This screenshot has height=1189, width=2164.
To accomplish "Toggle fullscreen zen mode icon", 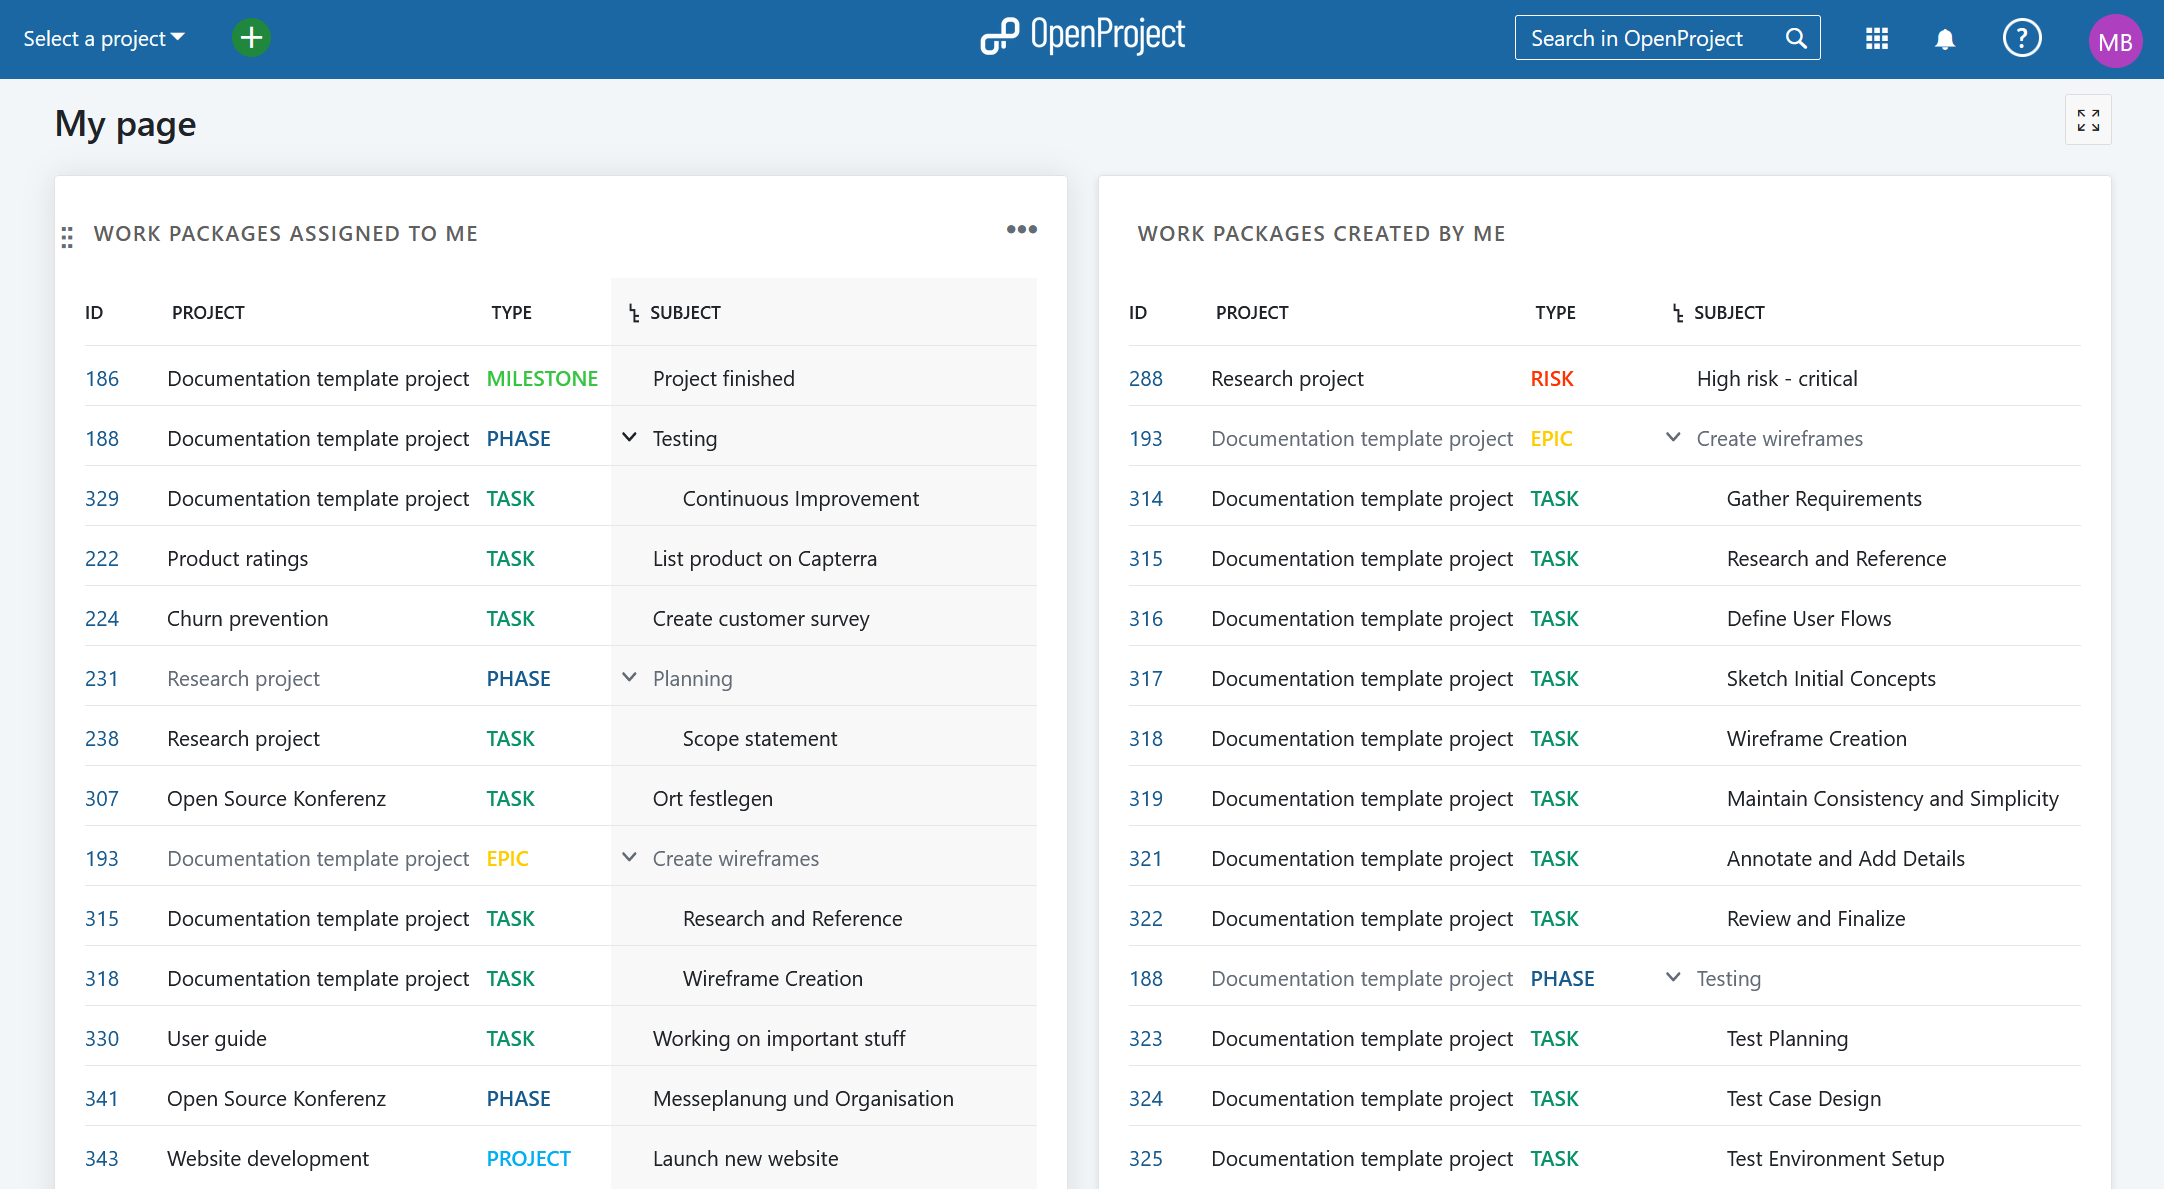I will (2088, 120).
